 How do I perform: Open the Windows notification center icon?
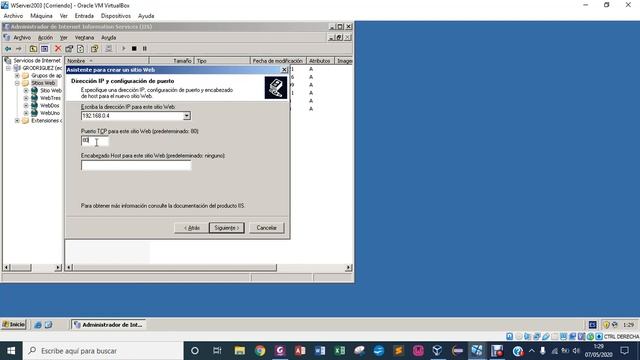pyautogui.click(x=624, y=351)
